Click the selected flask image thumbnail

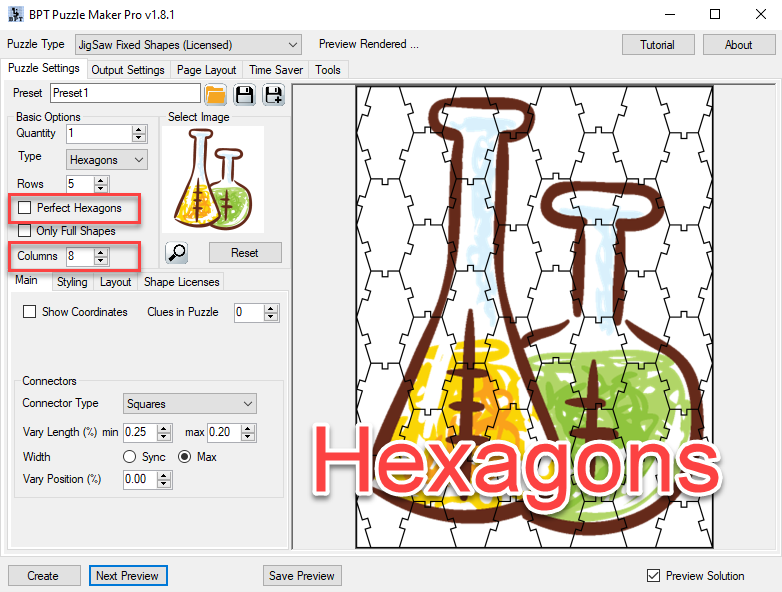[213, 180]
